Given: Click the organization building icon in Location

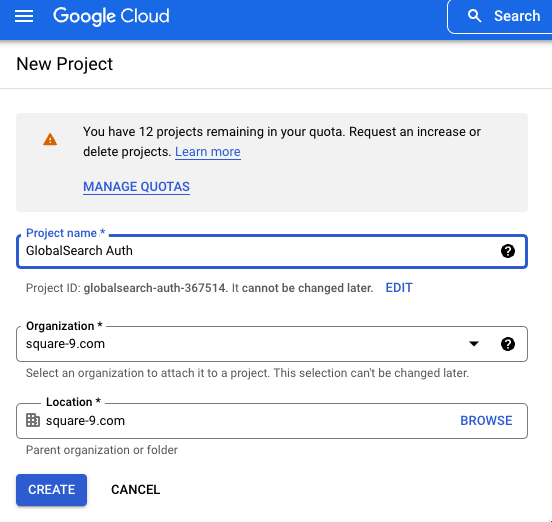Looking at the screenshot, I should point(33,420).
